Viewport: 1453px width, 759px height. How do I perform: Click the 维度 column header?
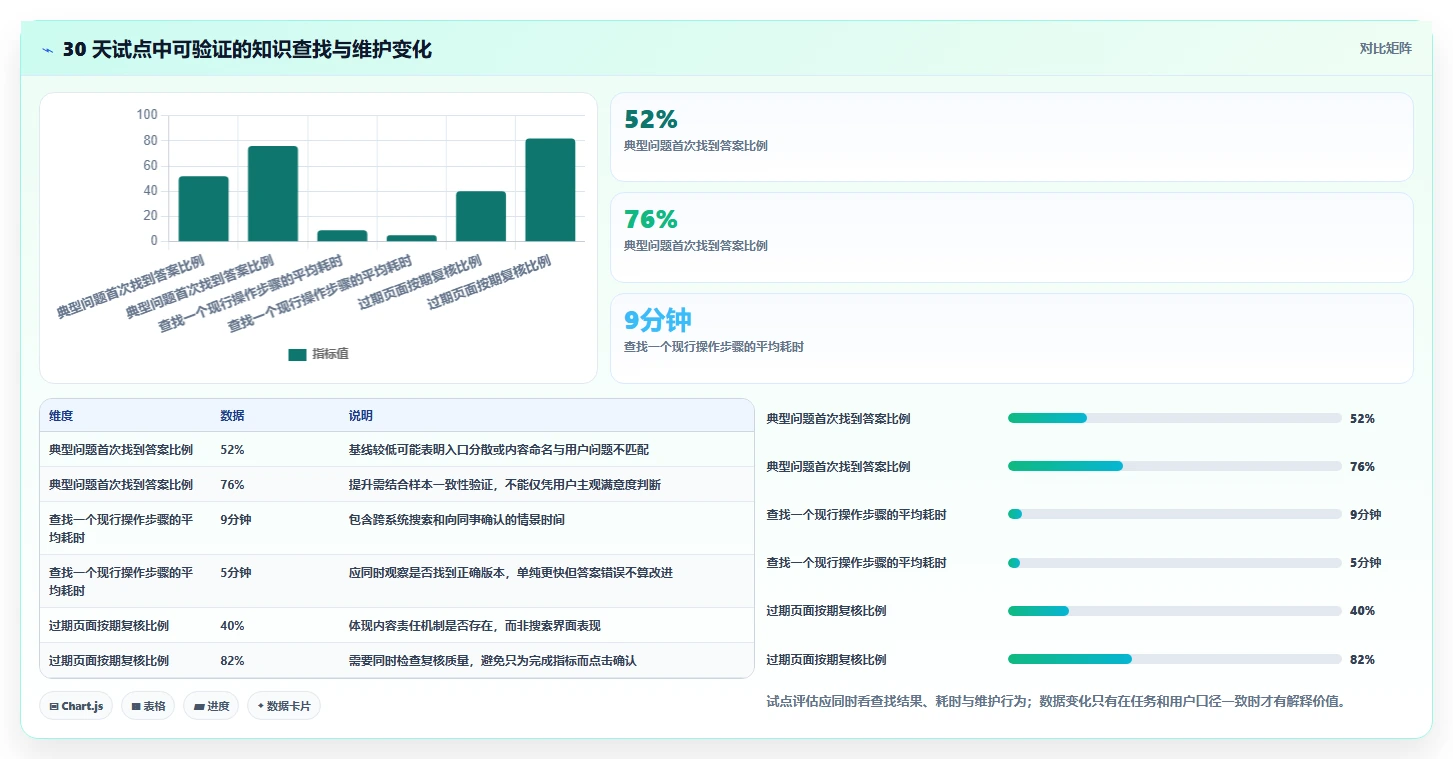pos(126,416)
